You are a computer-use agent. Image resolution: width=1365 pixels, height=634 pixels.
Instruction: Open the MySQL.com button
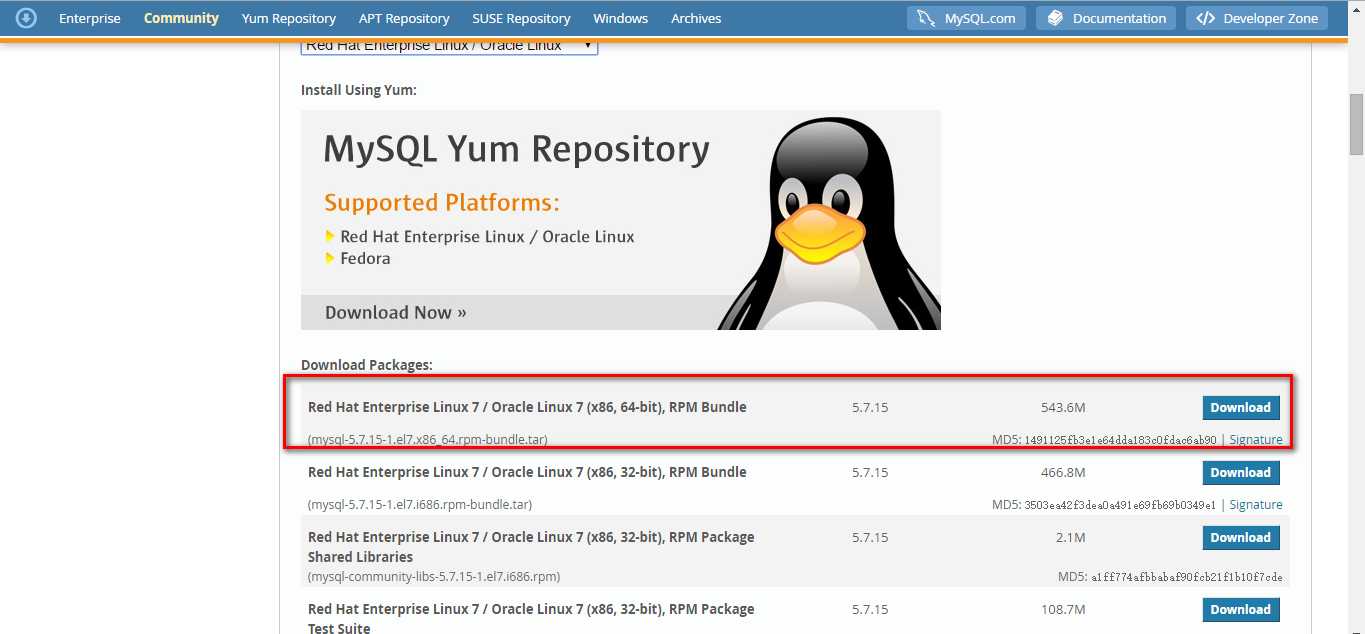coord(967,18)
